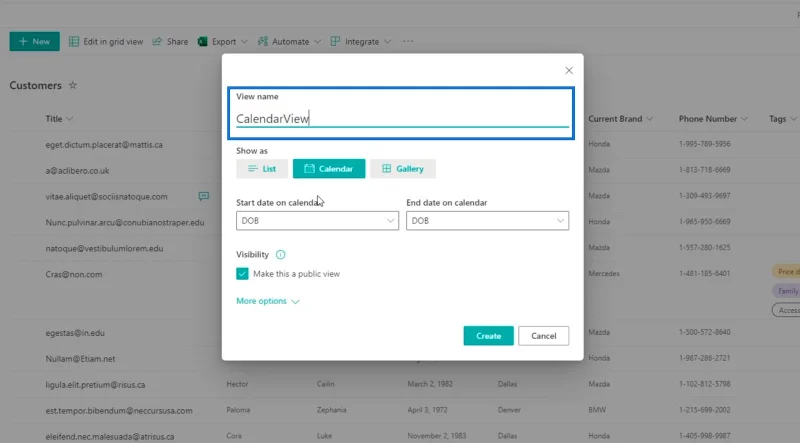Open item egestas@in.edu
Screen dimensions: 800x443
coord(75,333)
